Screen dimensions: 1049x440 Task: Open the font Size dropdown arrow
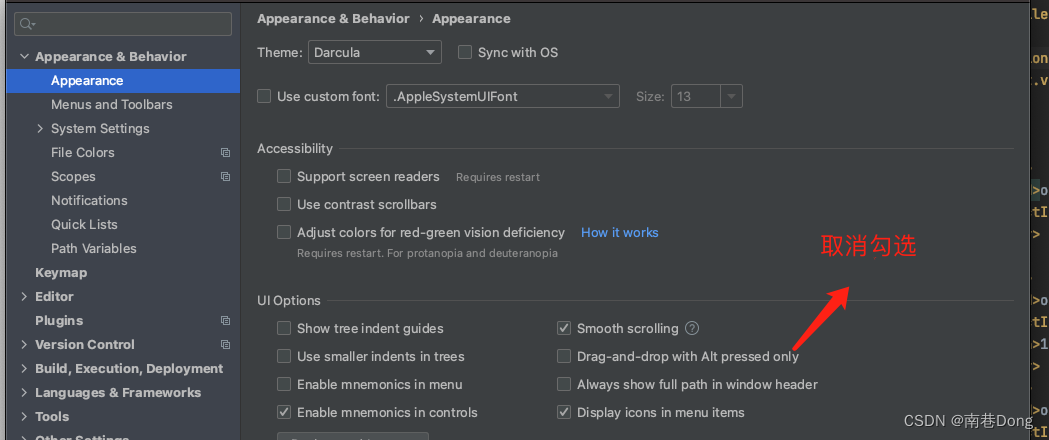731,96
